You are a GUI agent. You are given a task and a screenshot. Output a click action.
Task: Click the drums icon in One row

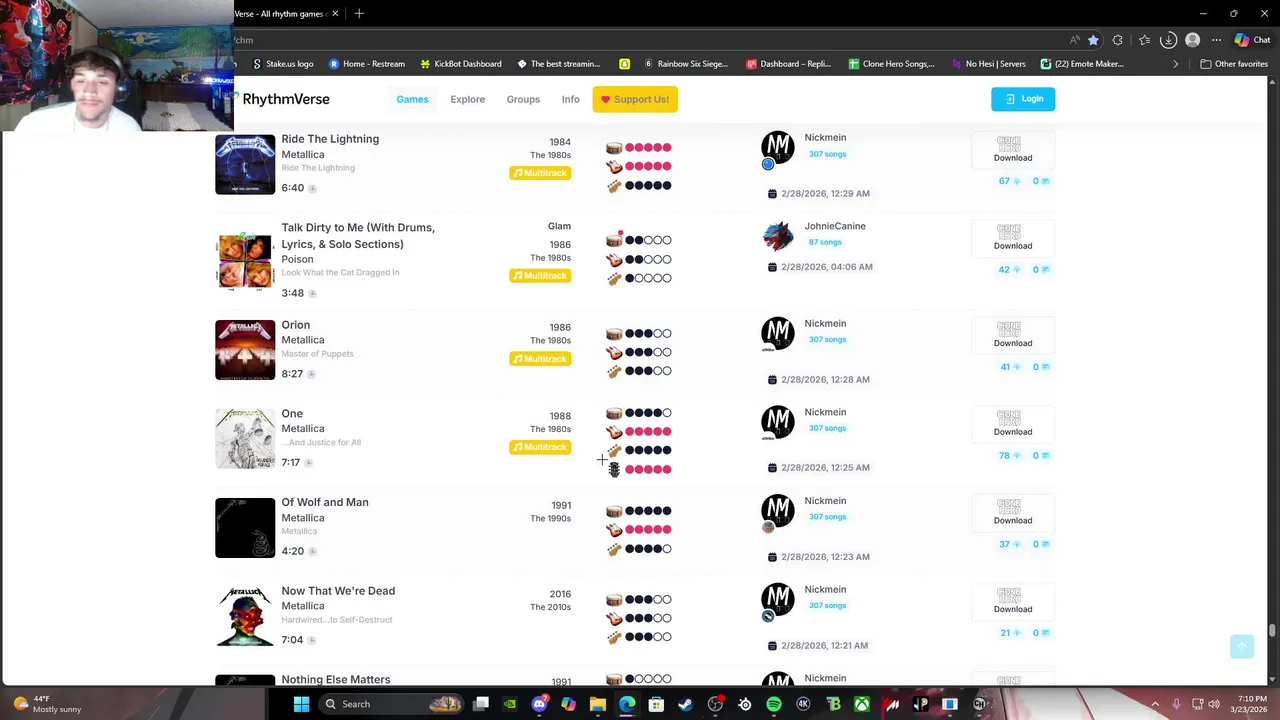click(614, 413)
